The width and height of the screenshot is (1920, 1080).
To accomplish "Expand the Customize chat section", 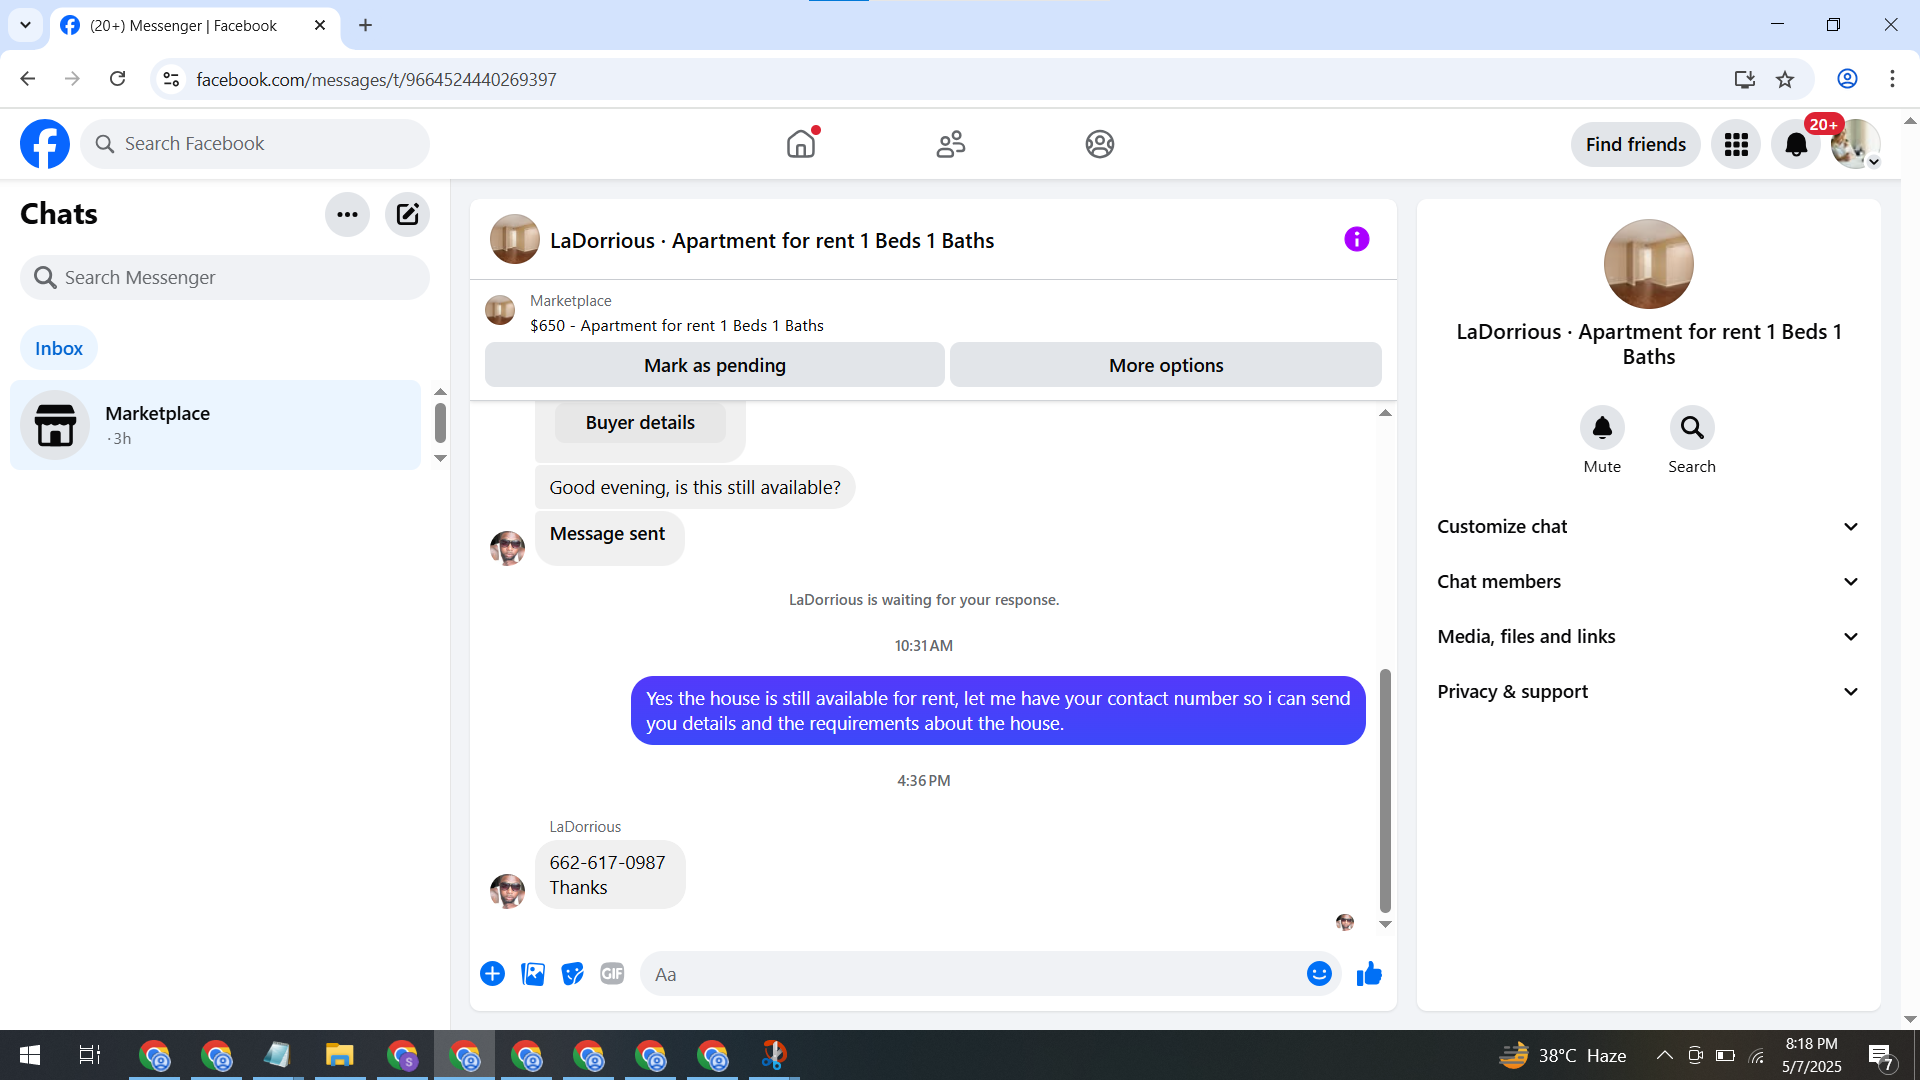I will 1648,527.
